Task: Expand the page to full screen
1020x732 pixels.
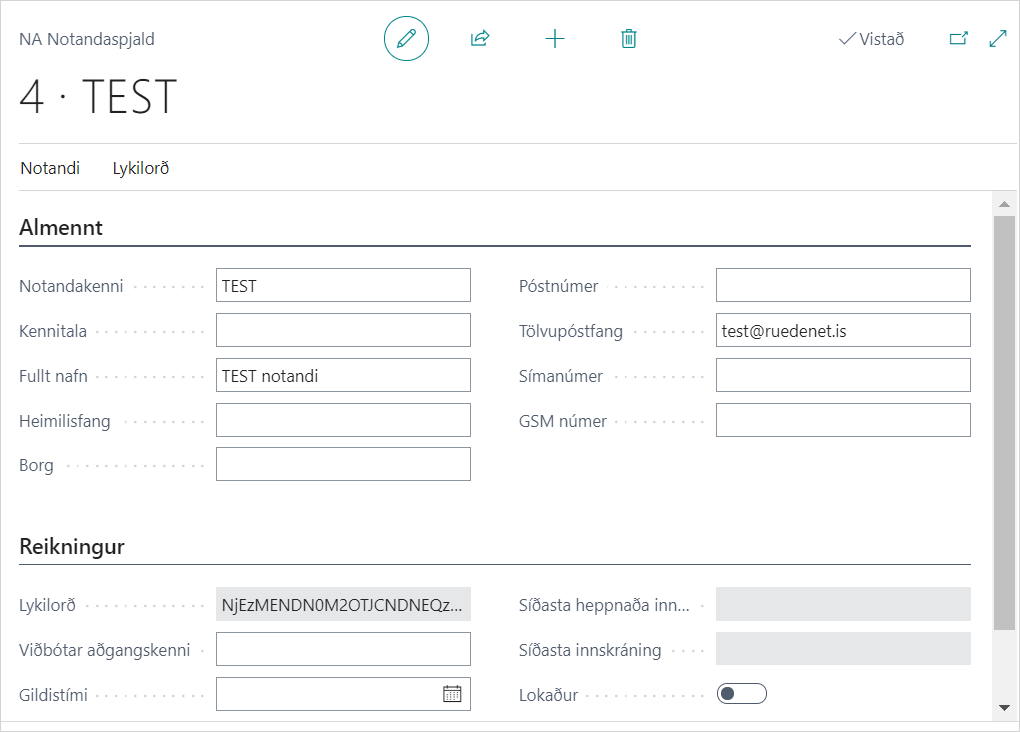Action: (997, 39)
